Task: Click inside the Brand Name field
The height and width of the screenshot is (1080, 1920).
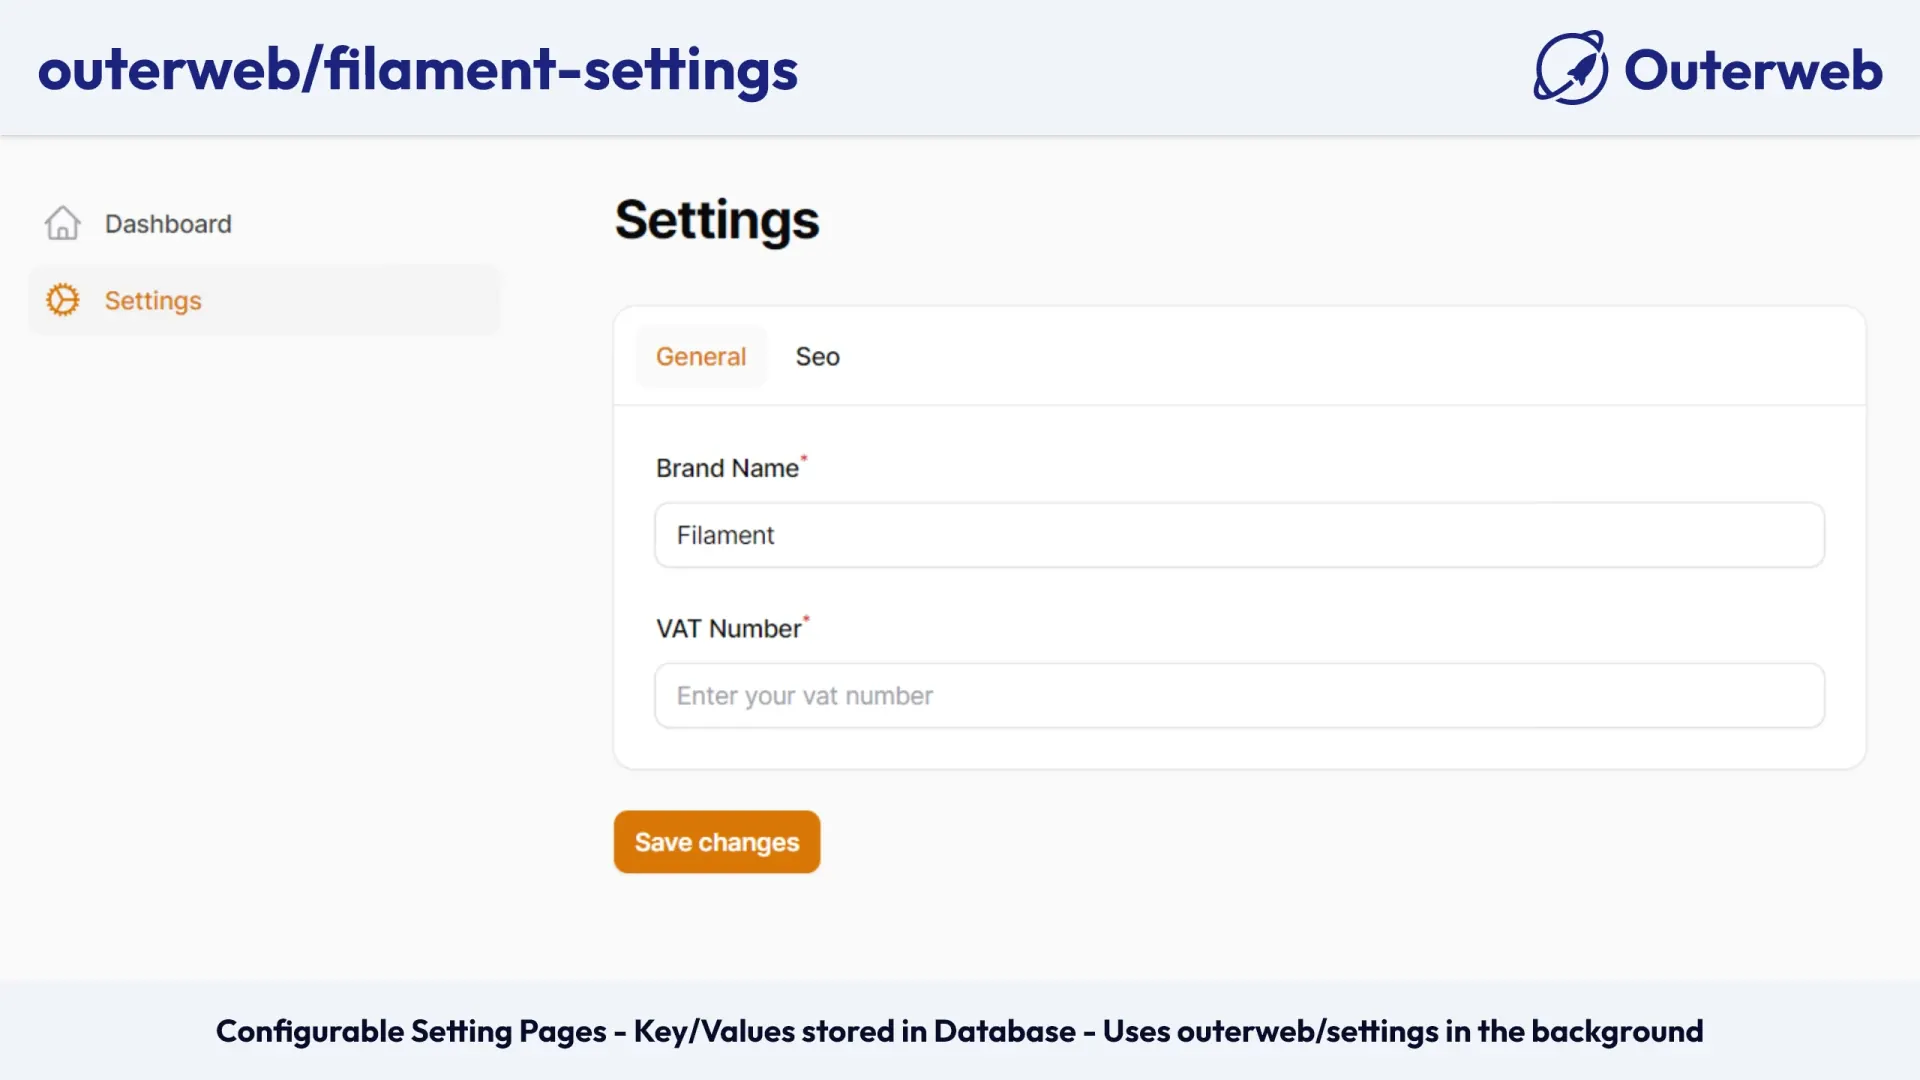Action: (x=1238, y=535)
